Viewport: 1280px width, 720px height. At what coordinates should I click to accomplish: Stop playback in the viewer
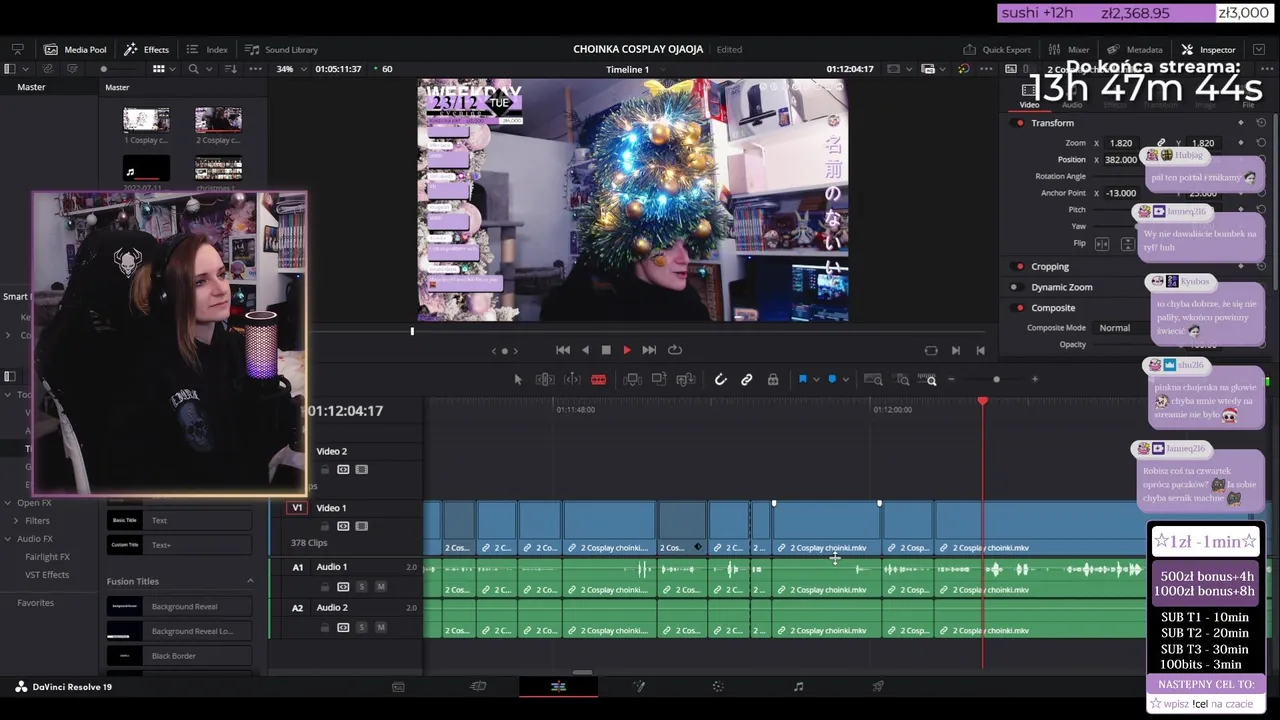[606, 350]
